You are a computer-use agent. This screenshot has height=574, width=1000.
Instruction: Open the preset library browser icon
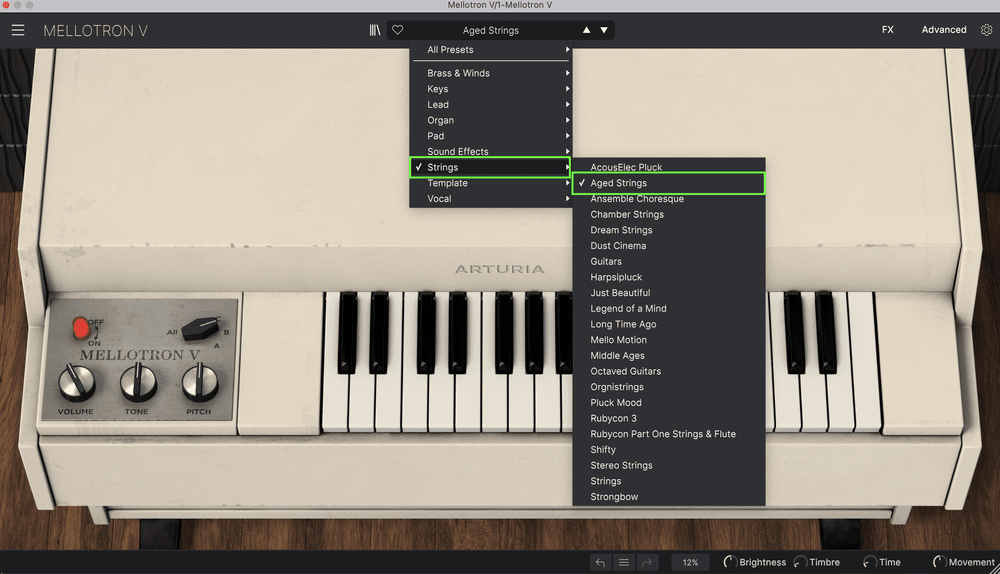(375, 30)
